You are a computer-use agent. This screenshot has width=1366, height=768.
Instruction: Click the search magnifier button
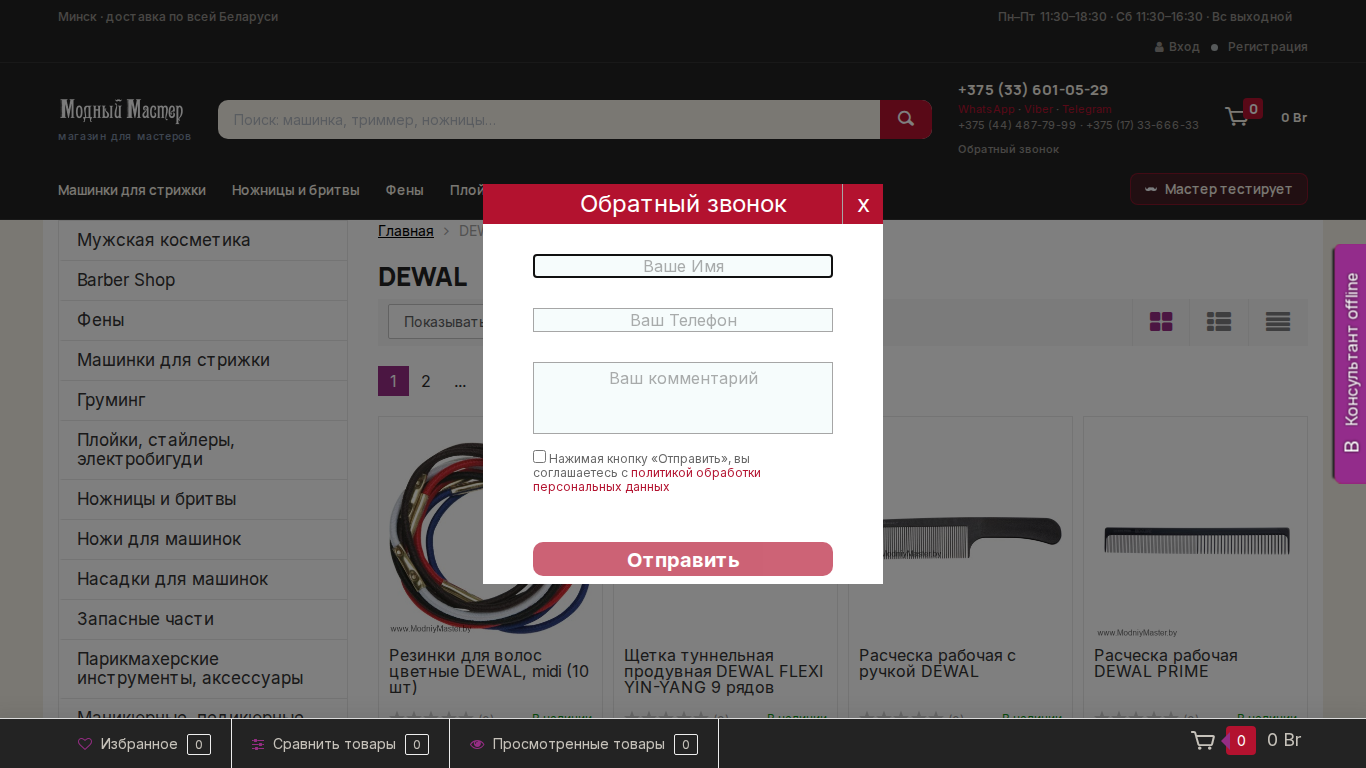pyautogui.click(x=906, y=119)
